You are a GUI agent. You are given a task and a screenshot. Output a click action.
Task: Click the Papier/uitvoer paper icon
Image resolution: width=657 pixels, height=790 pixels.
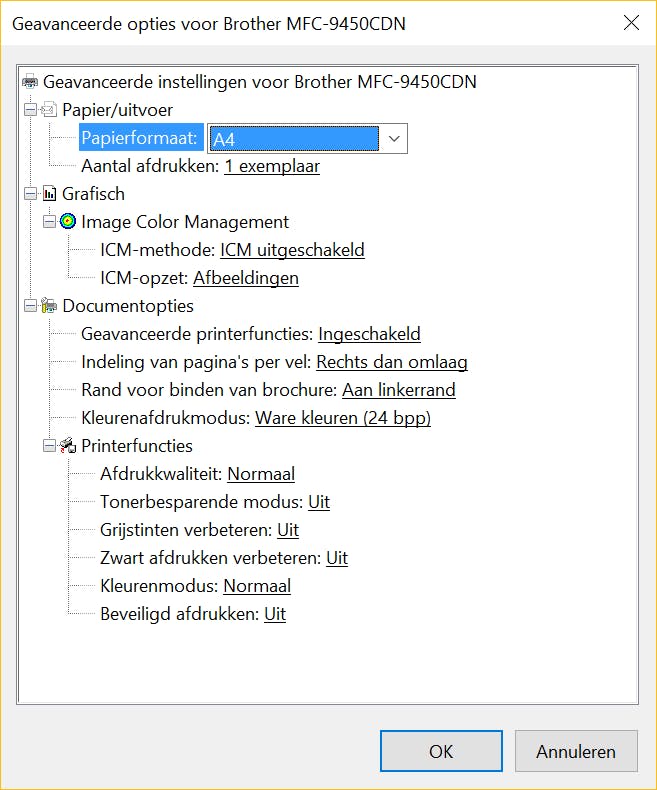coord(49,109)
